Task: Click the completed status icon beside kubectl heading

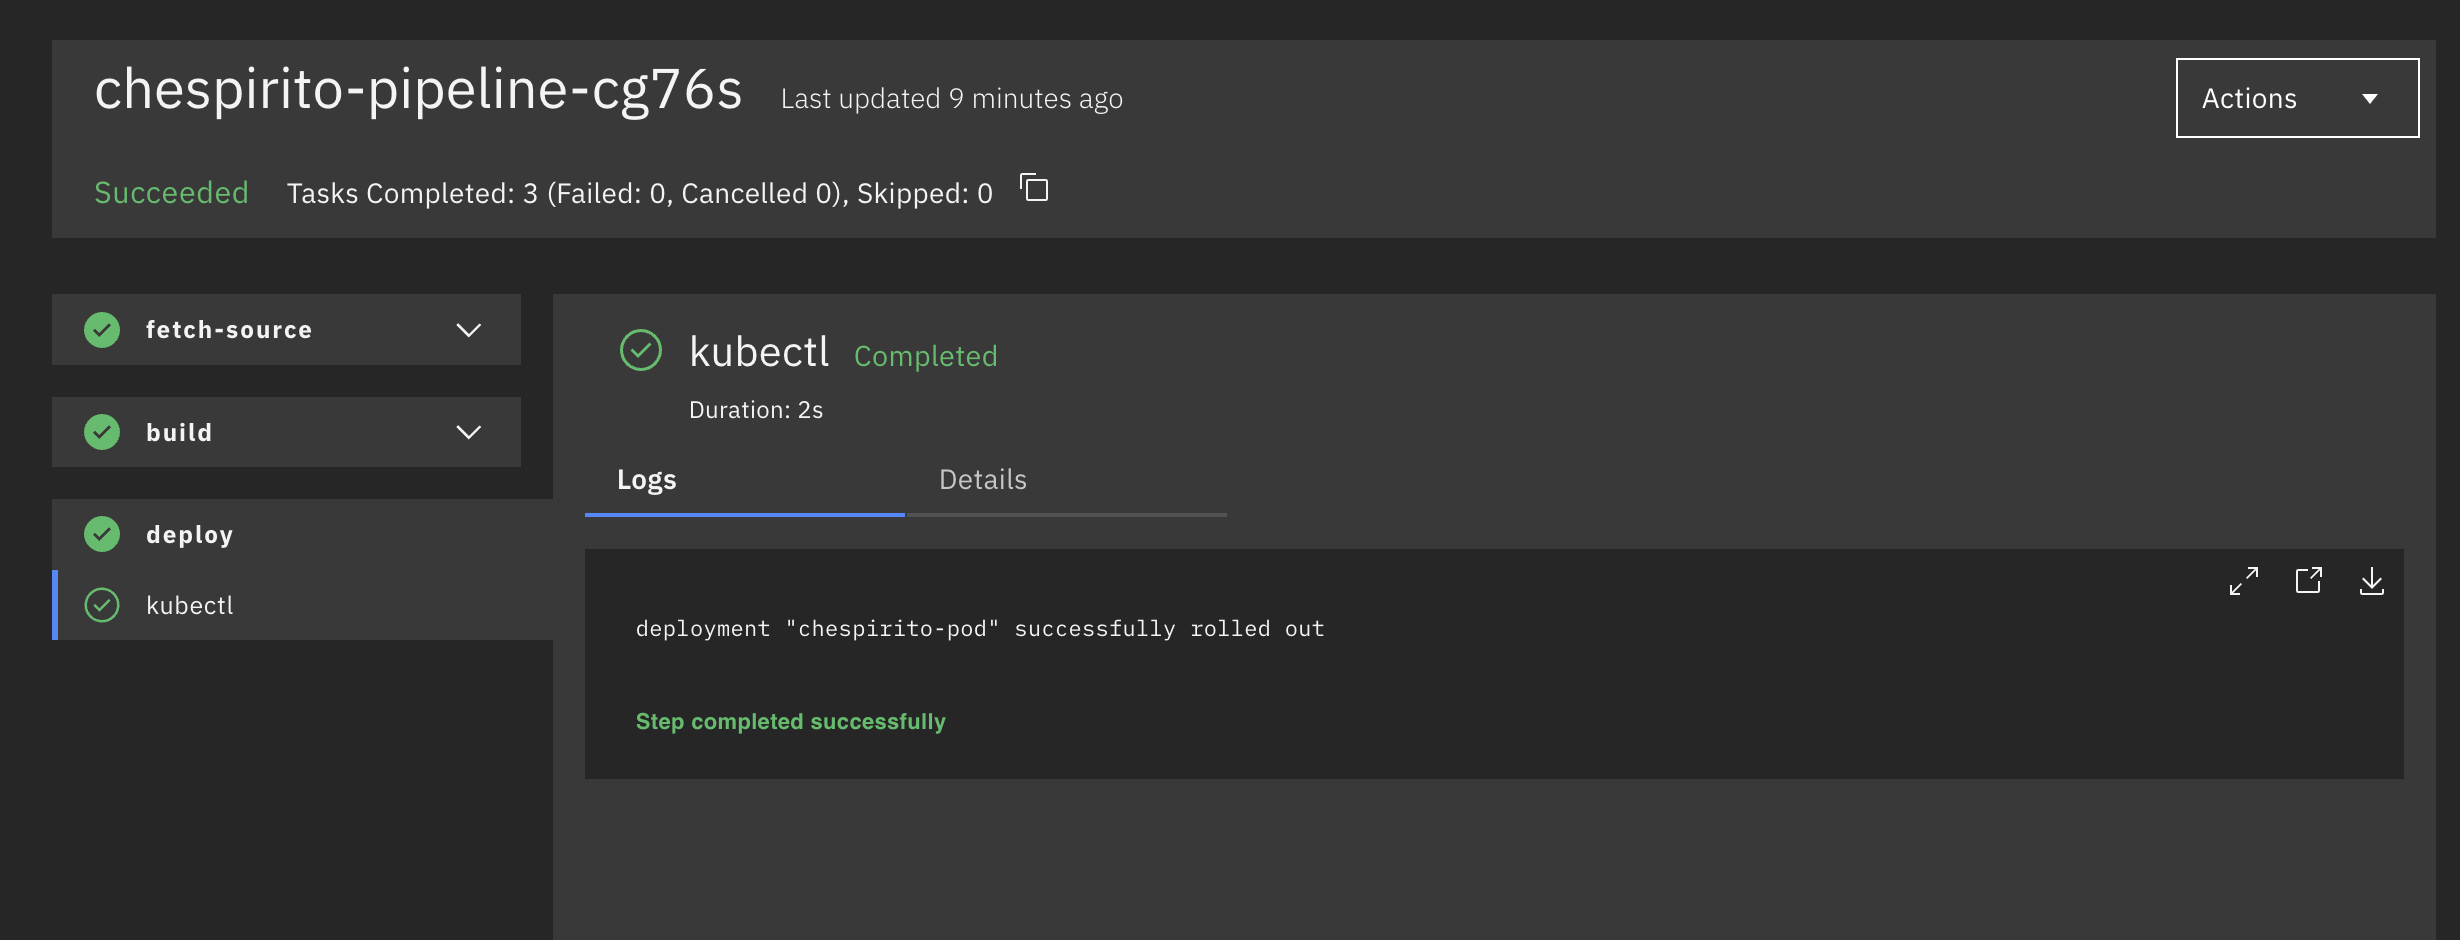Action: (x=641, y=351)
